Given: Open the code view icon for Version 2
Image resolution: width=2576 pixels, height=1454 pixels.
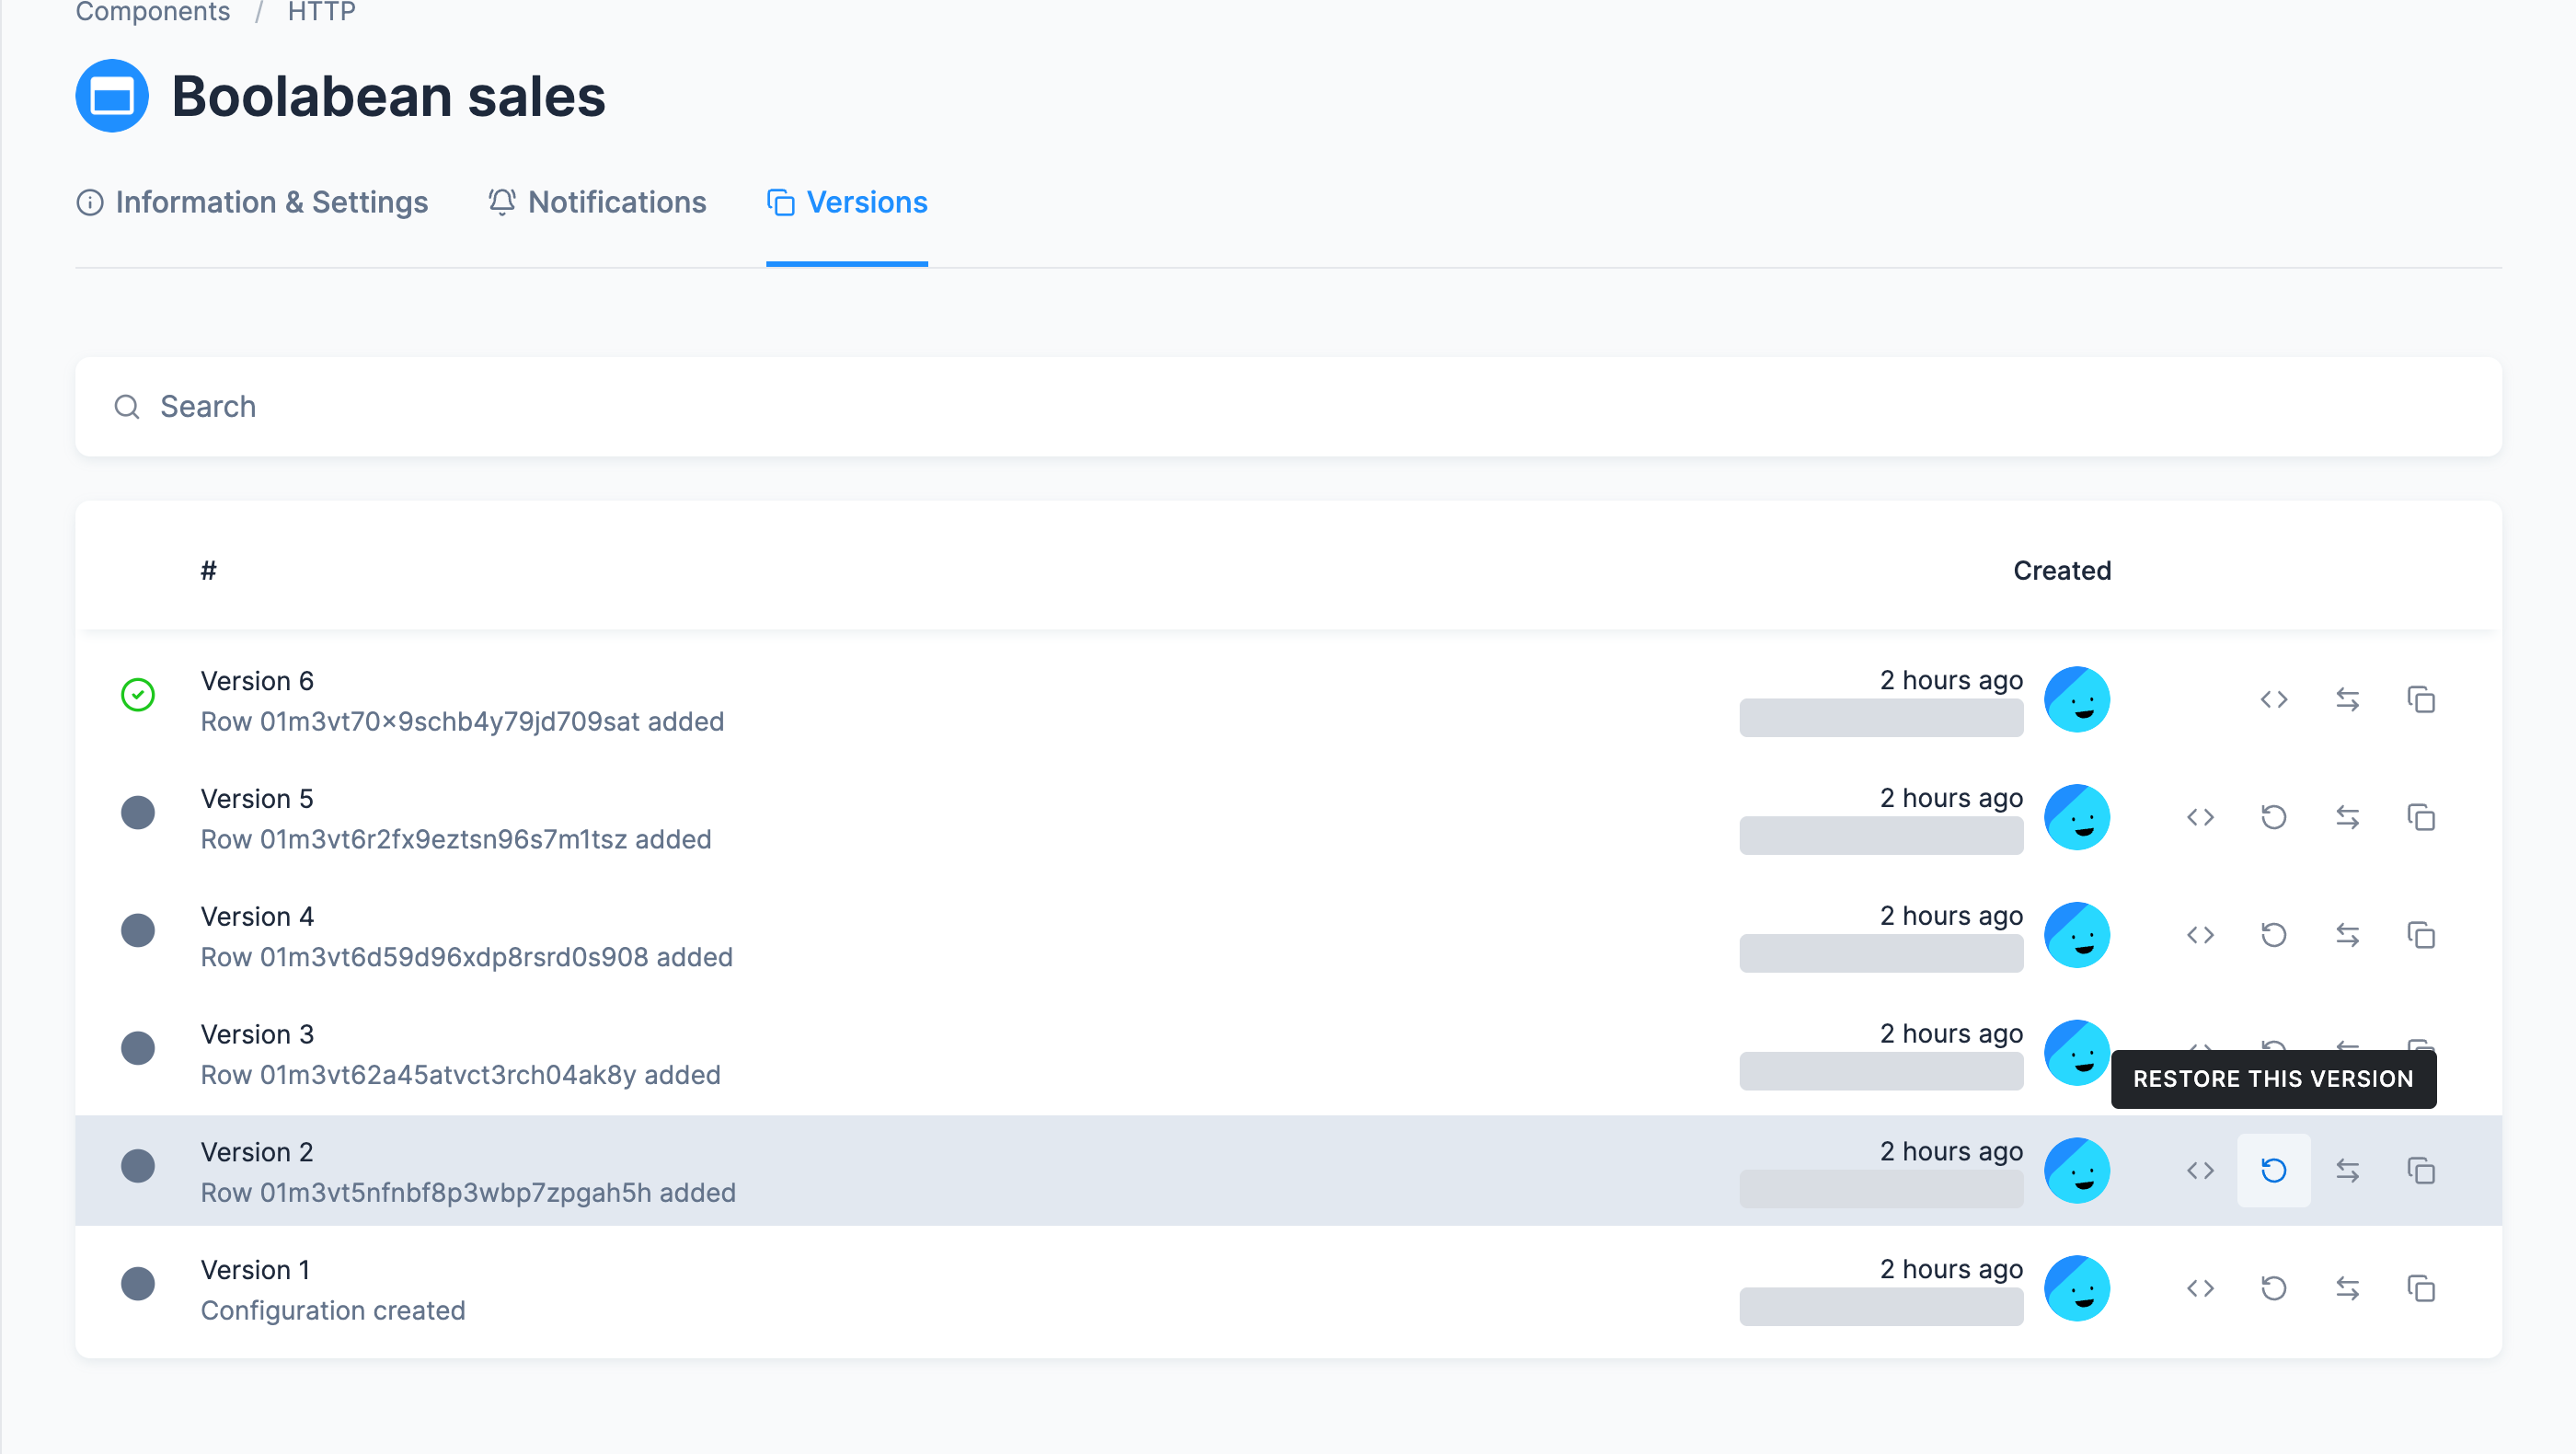Looking at the screenshot, I should (x=2200, y=1170).
